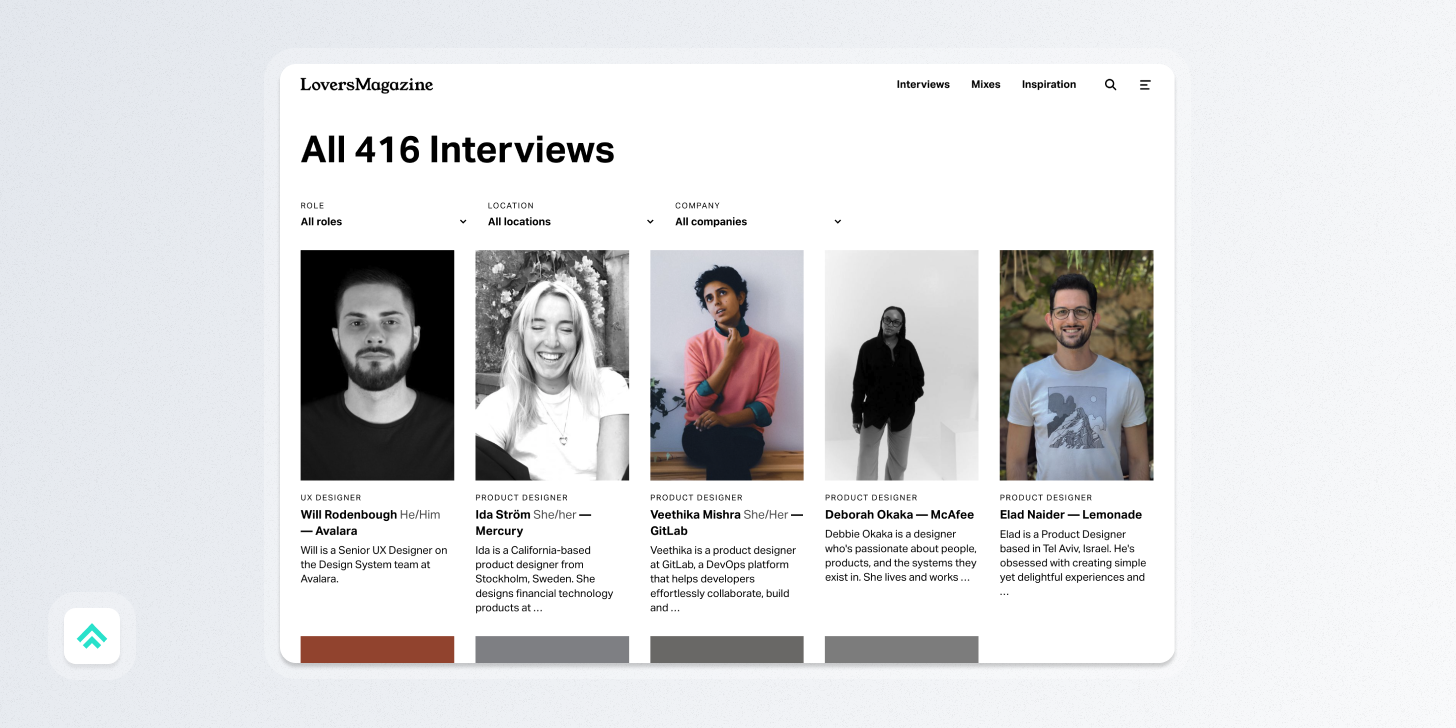The height and width of the screenshot is (728, 1456).
Task: Open the reddish-brown thumbnail below Will Rodenbough
Action: [377, 649]
